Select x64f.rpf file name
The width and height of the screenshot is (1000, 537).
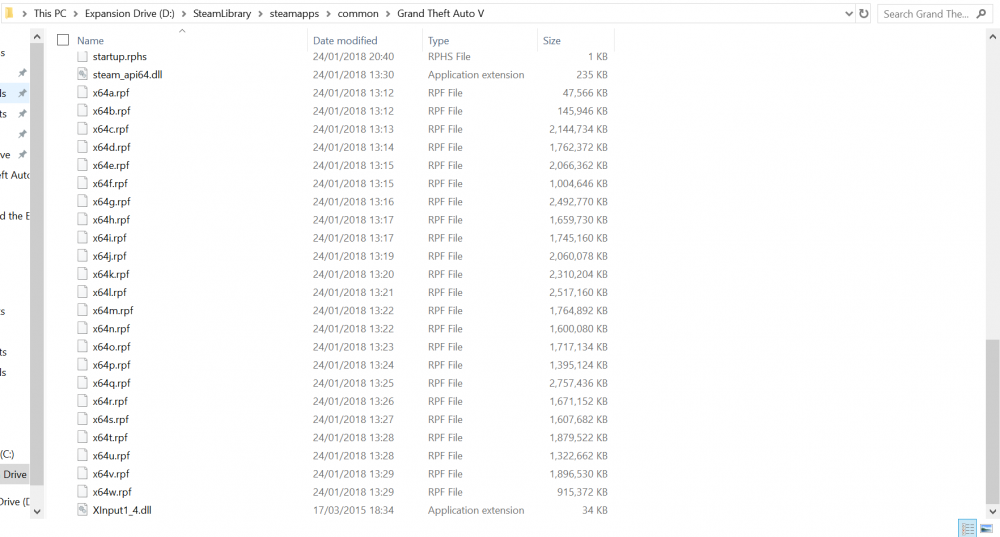(x=110, y=184)
